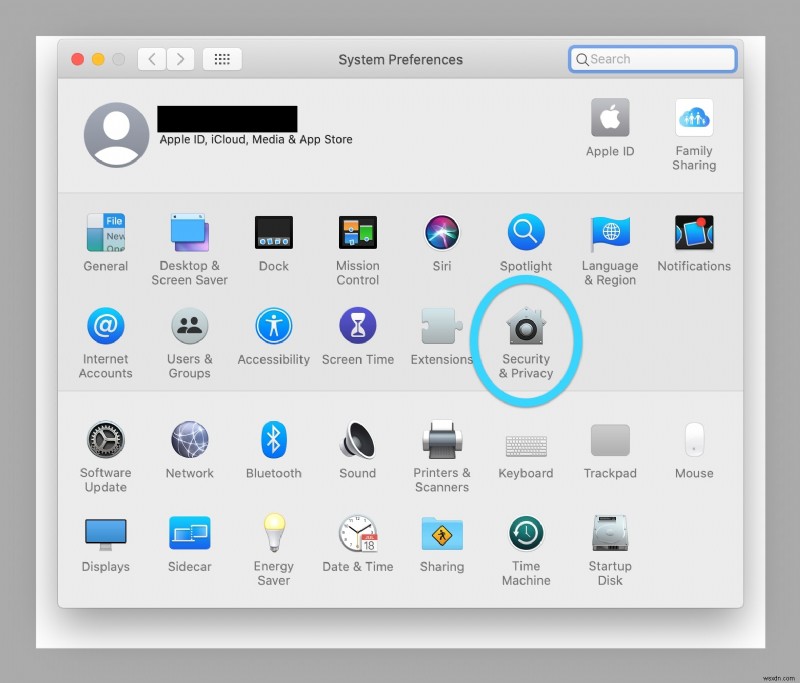
Task: Open Mission Control settings
Action: 357,233
